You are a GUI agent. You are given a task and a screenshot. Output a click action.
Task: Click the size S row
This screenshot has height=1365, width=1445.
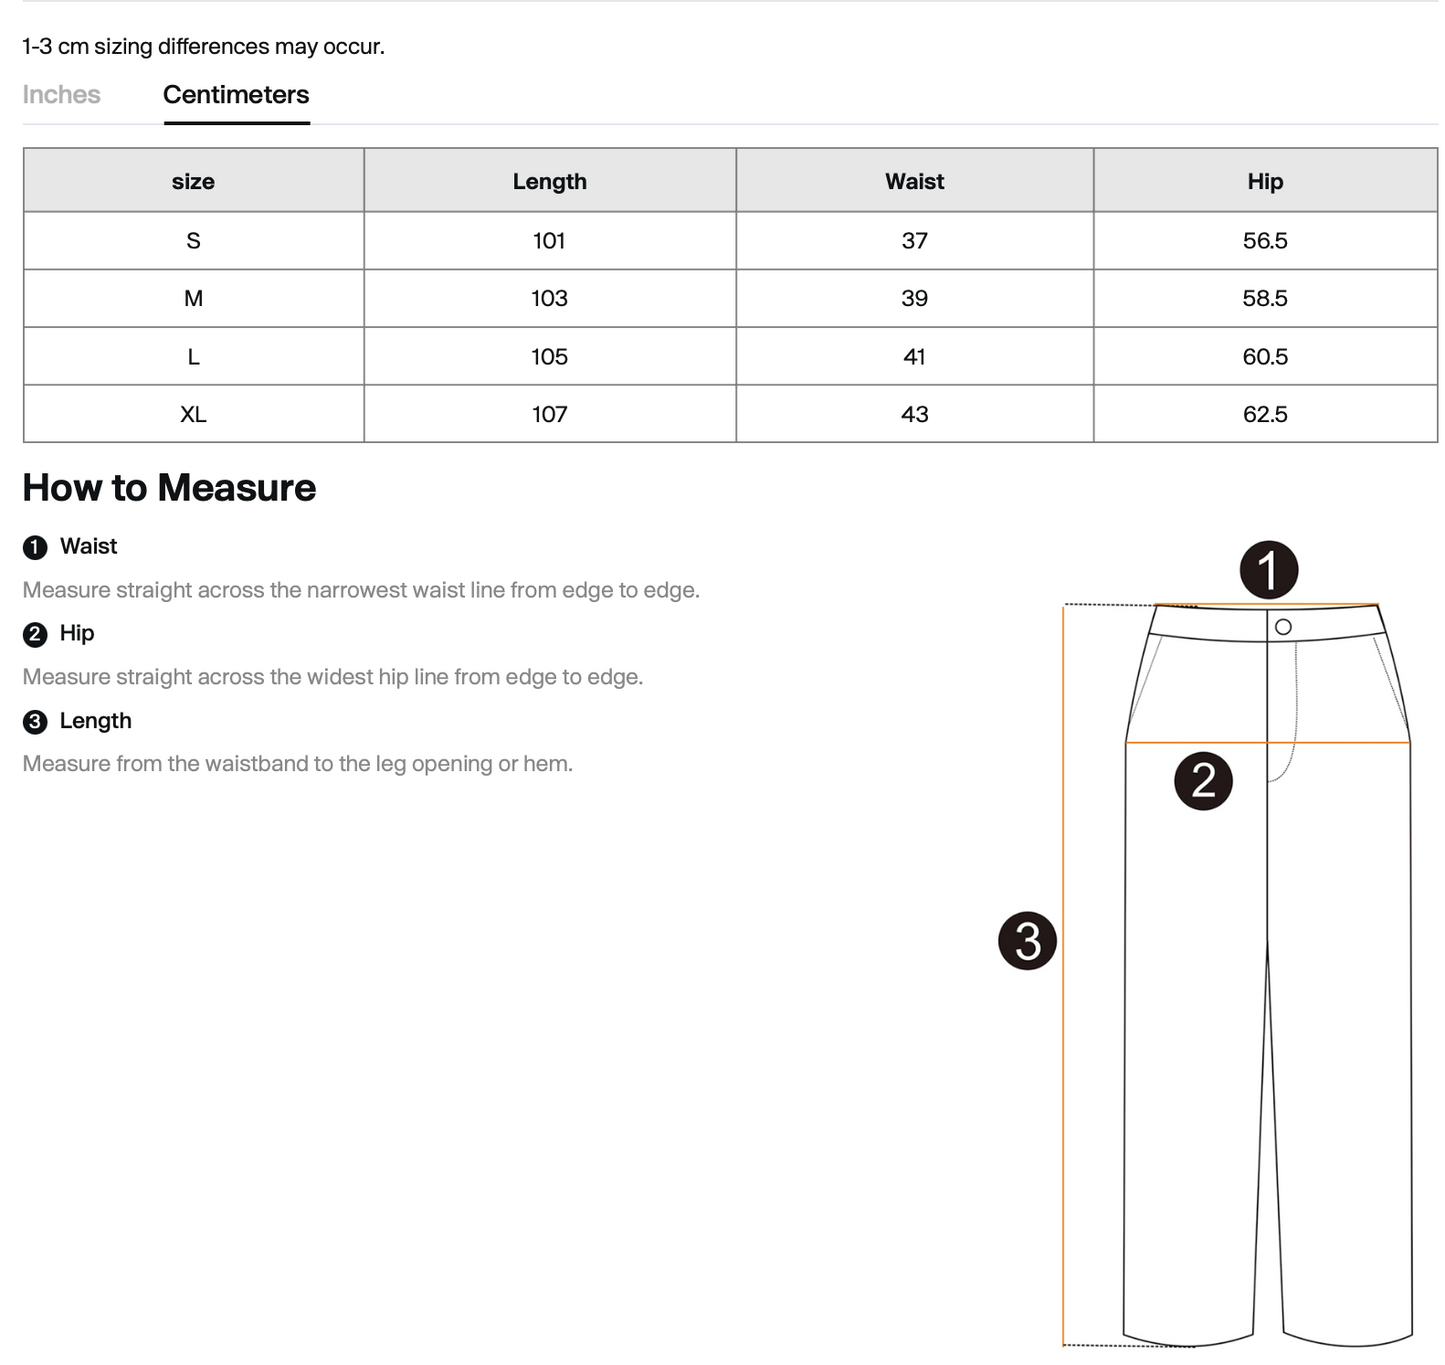pos(194,240)
